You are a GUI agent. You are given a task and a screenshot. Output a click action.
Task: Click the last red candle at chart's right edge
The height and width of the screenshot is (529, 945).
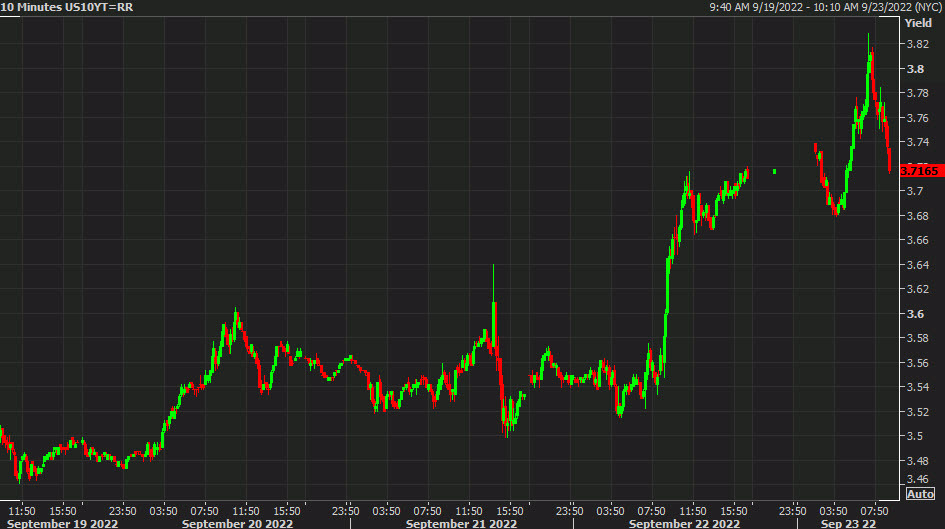point(889,158)
